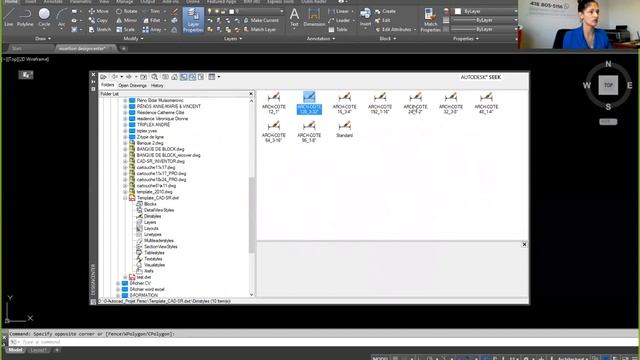Screen dimensions: 640x360
Task: Select Dimstyles under Template_CAD-SR.dwt
Action: coord(153,216)
